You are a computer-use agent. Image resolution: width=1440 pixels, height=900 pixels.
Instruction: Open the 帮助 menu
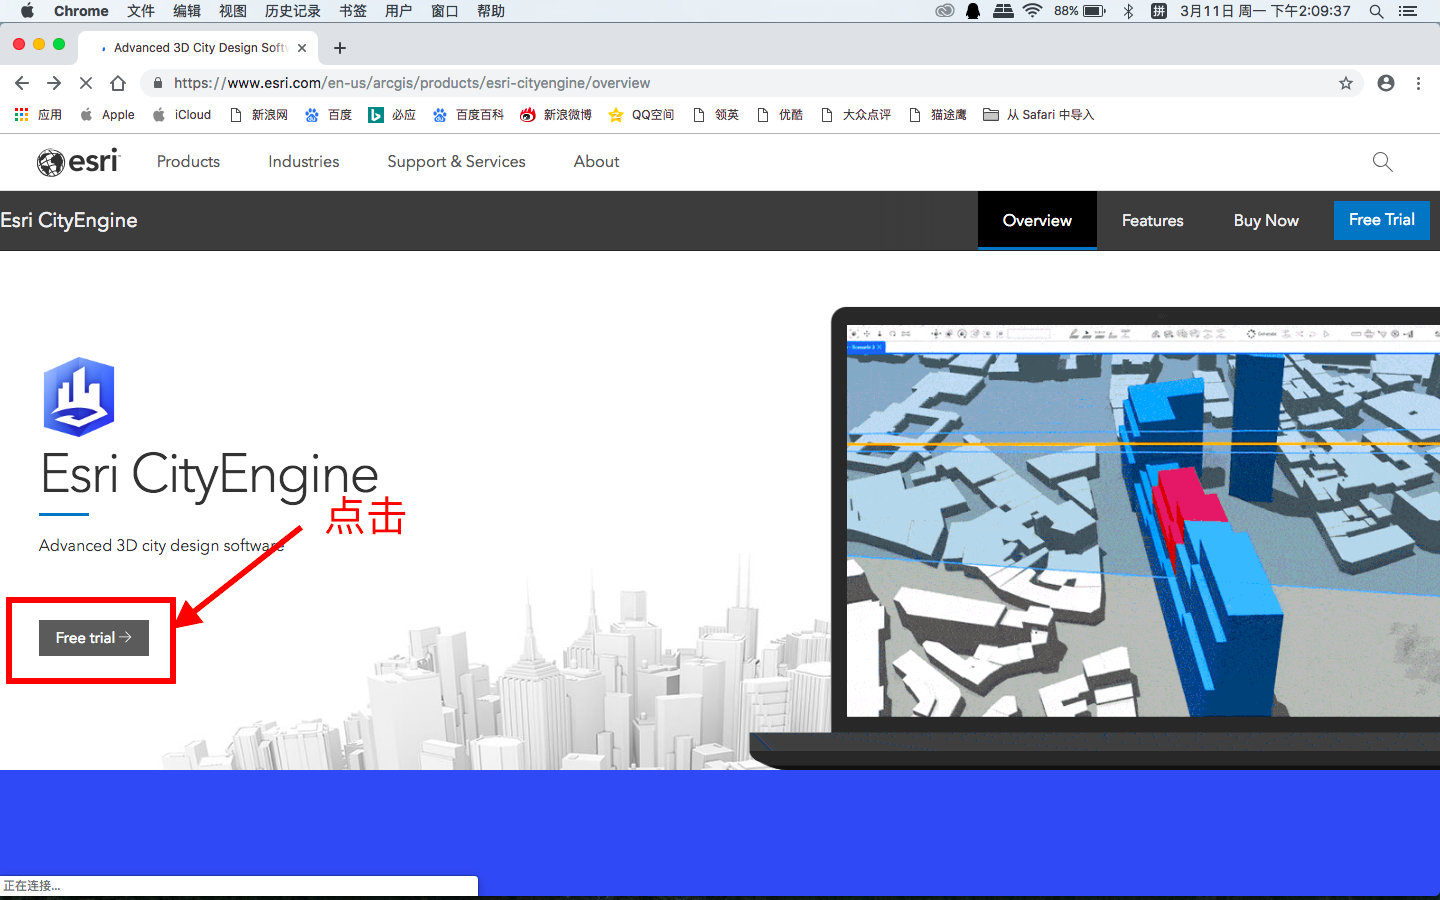[x=491, y=11]
